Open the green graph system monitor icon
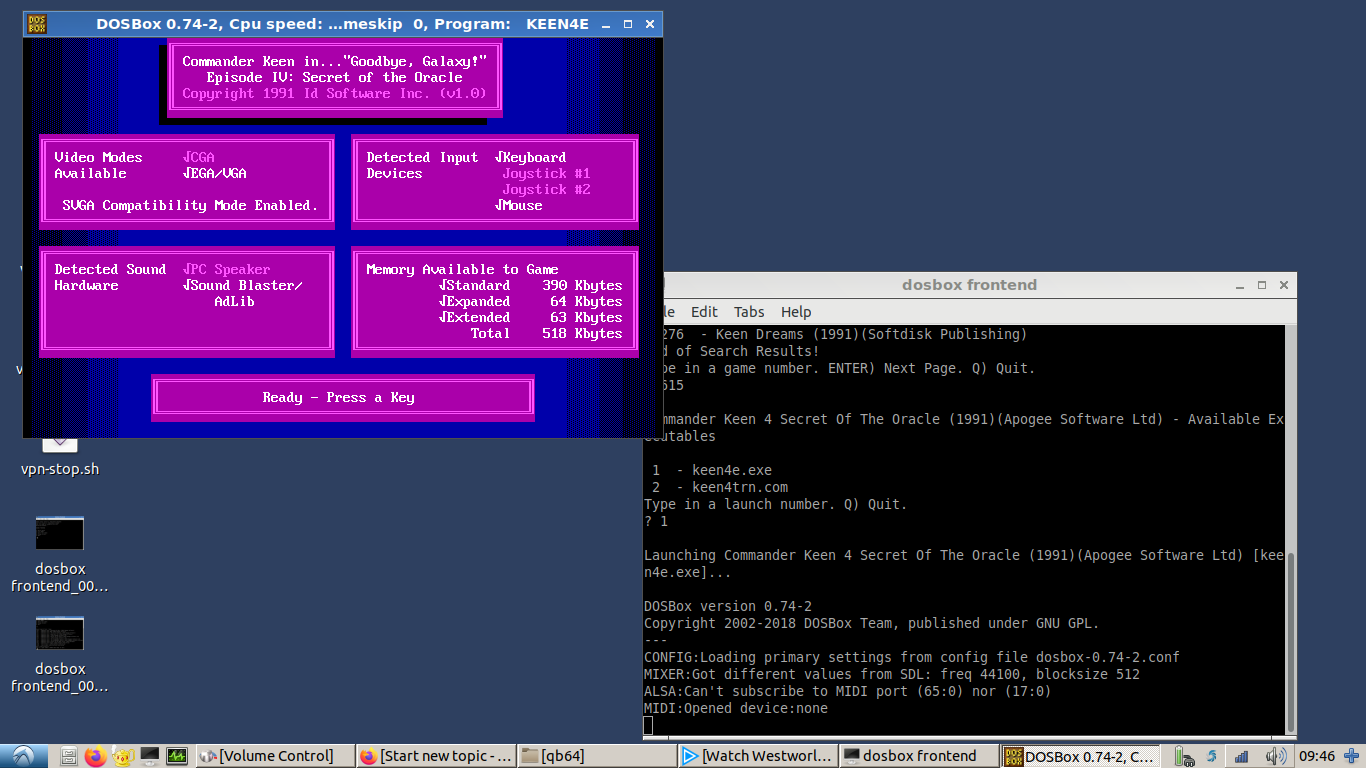Viewport: 1366px width, 768px height. pos(177,756)
